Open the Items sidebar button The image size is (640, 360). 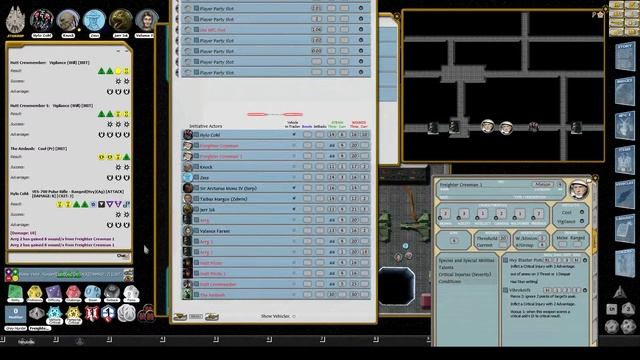click(625, 160)
